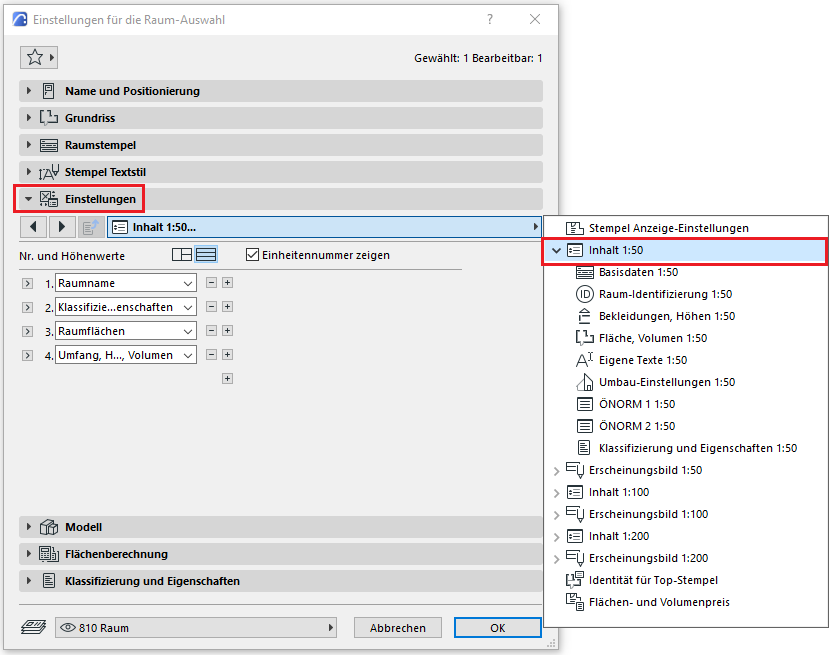Click the previous page arrow button
836x655 pixels.
[34, 227]
